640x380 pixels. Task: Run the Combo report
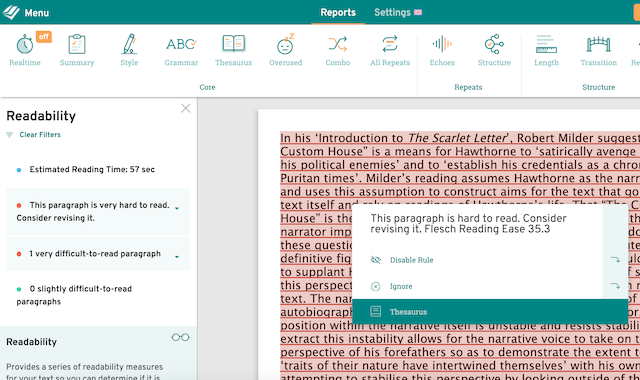[338, 50]
